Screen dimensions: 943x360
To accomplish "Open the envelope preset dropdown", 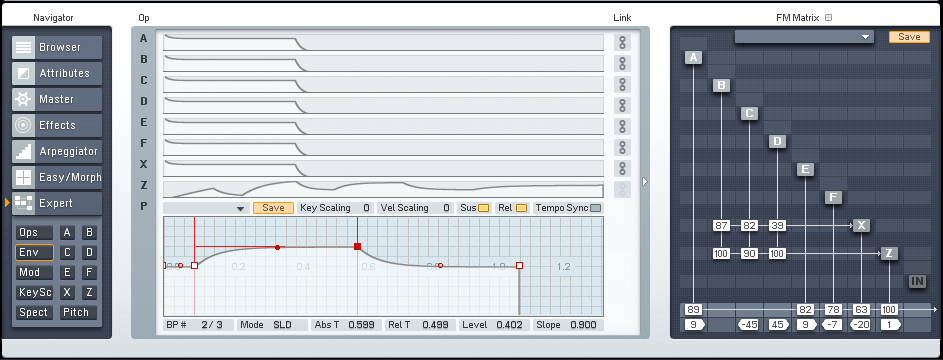I will click(206, 208).
